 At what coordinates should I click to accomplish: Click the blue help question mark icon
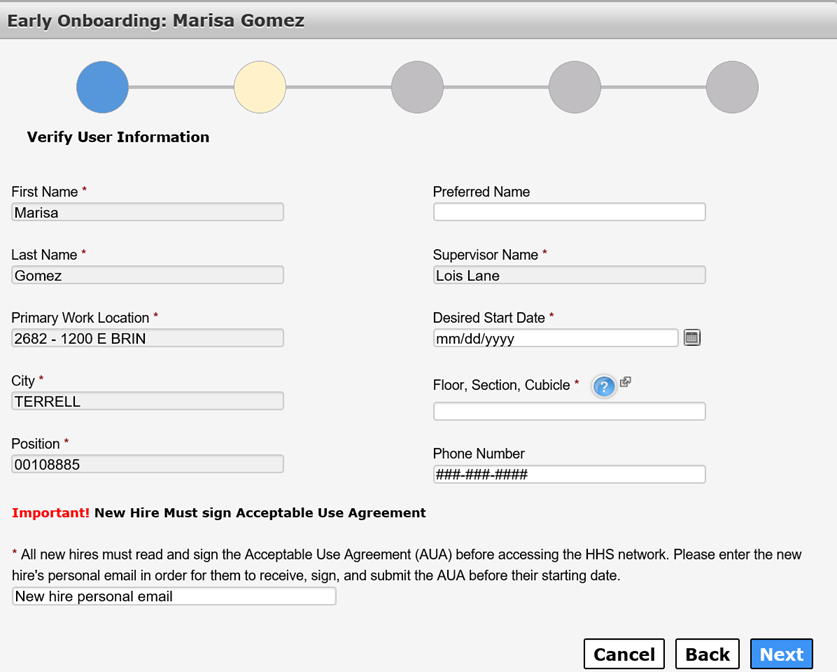[x=604, y=386]
